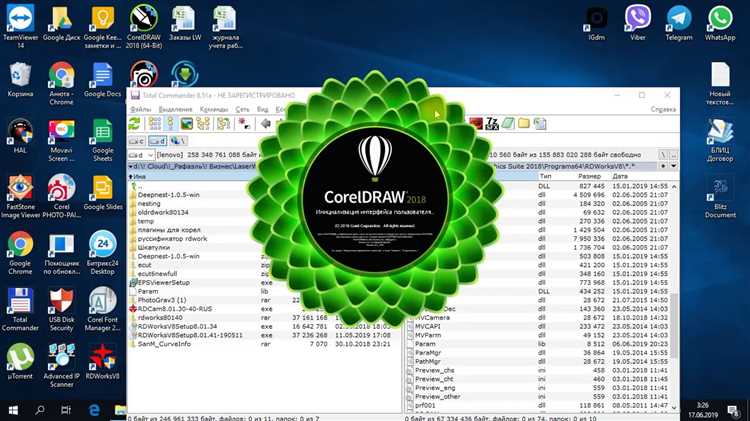Go to parent directory dots button
The width and height of the screenshot is (750, 421).
point(673,155)
